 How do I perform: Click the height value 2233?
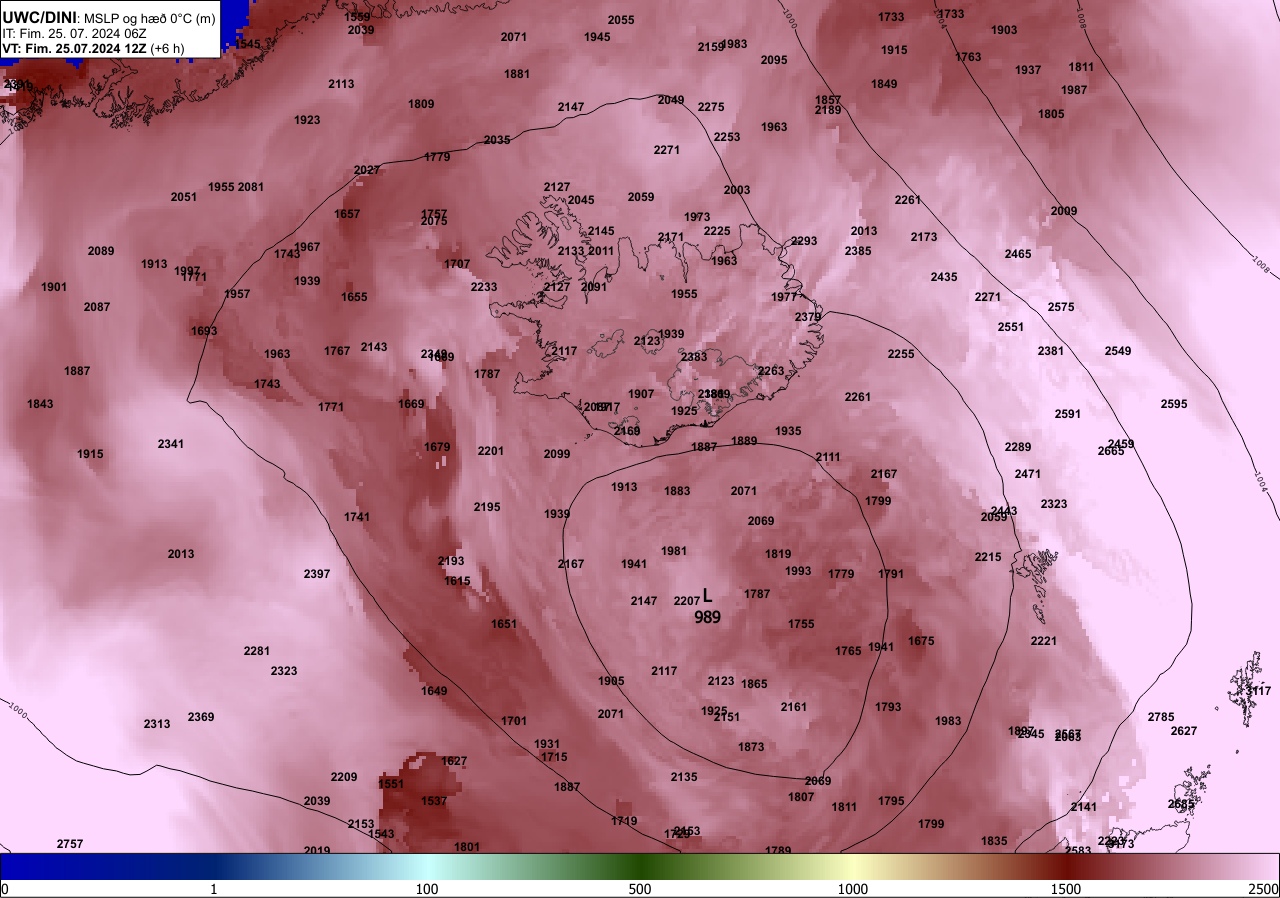click(484, 287)
